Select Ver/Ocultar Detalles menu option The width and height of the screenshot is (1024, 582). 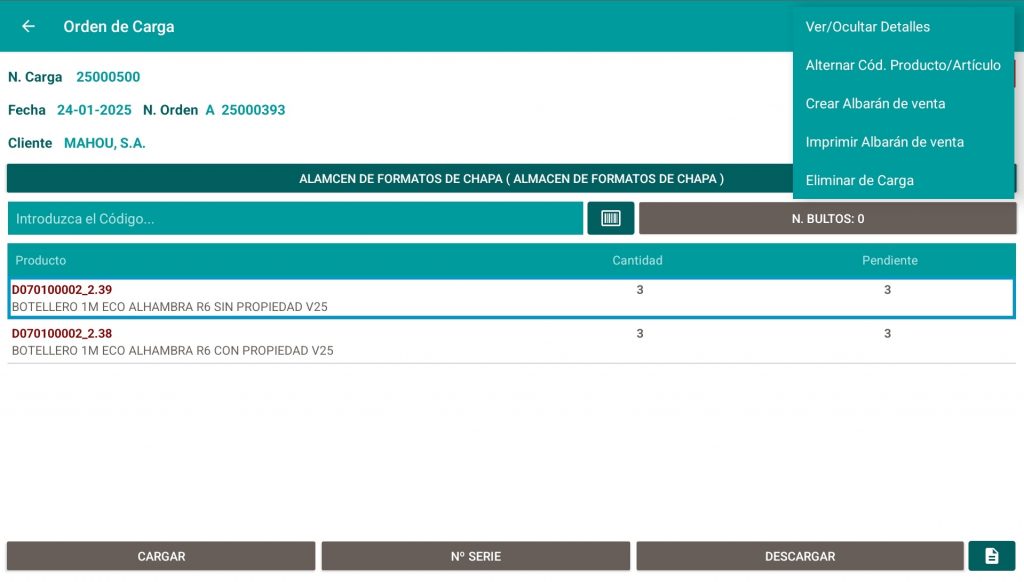click(x=867, y=27)
